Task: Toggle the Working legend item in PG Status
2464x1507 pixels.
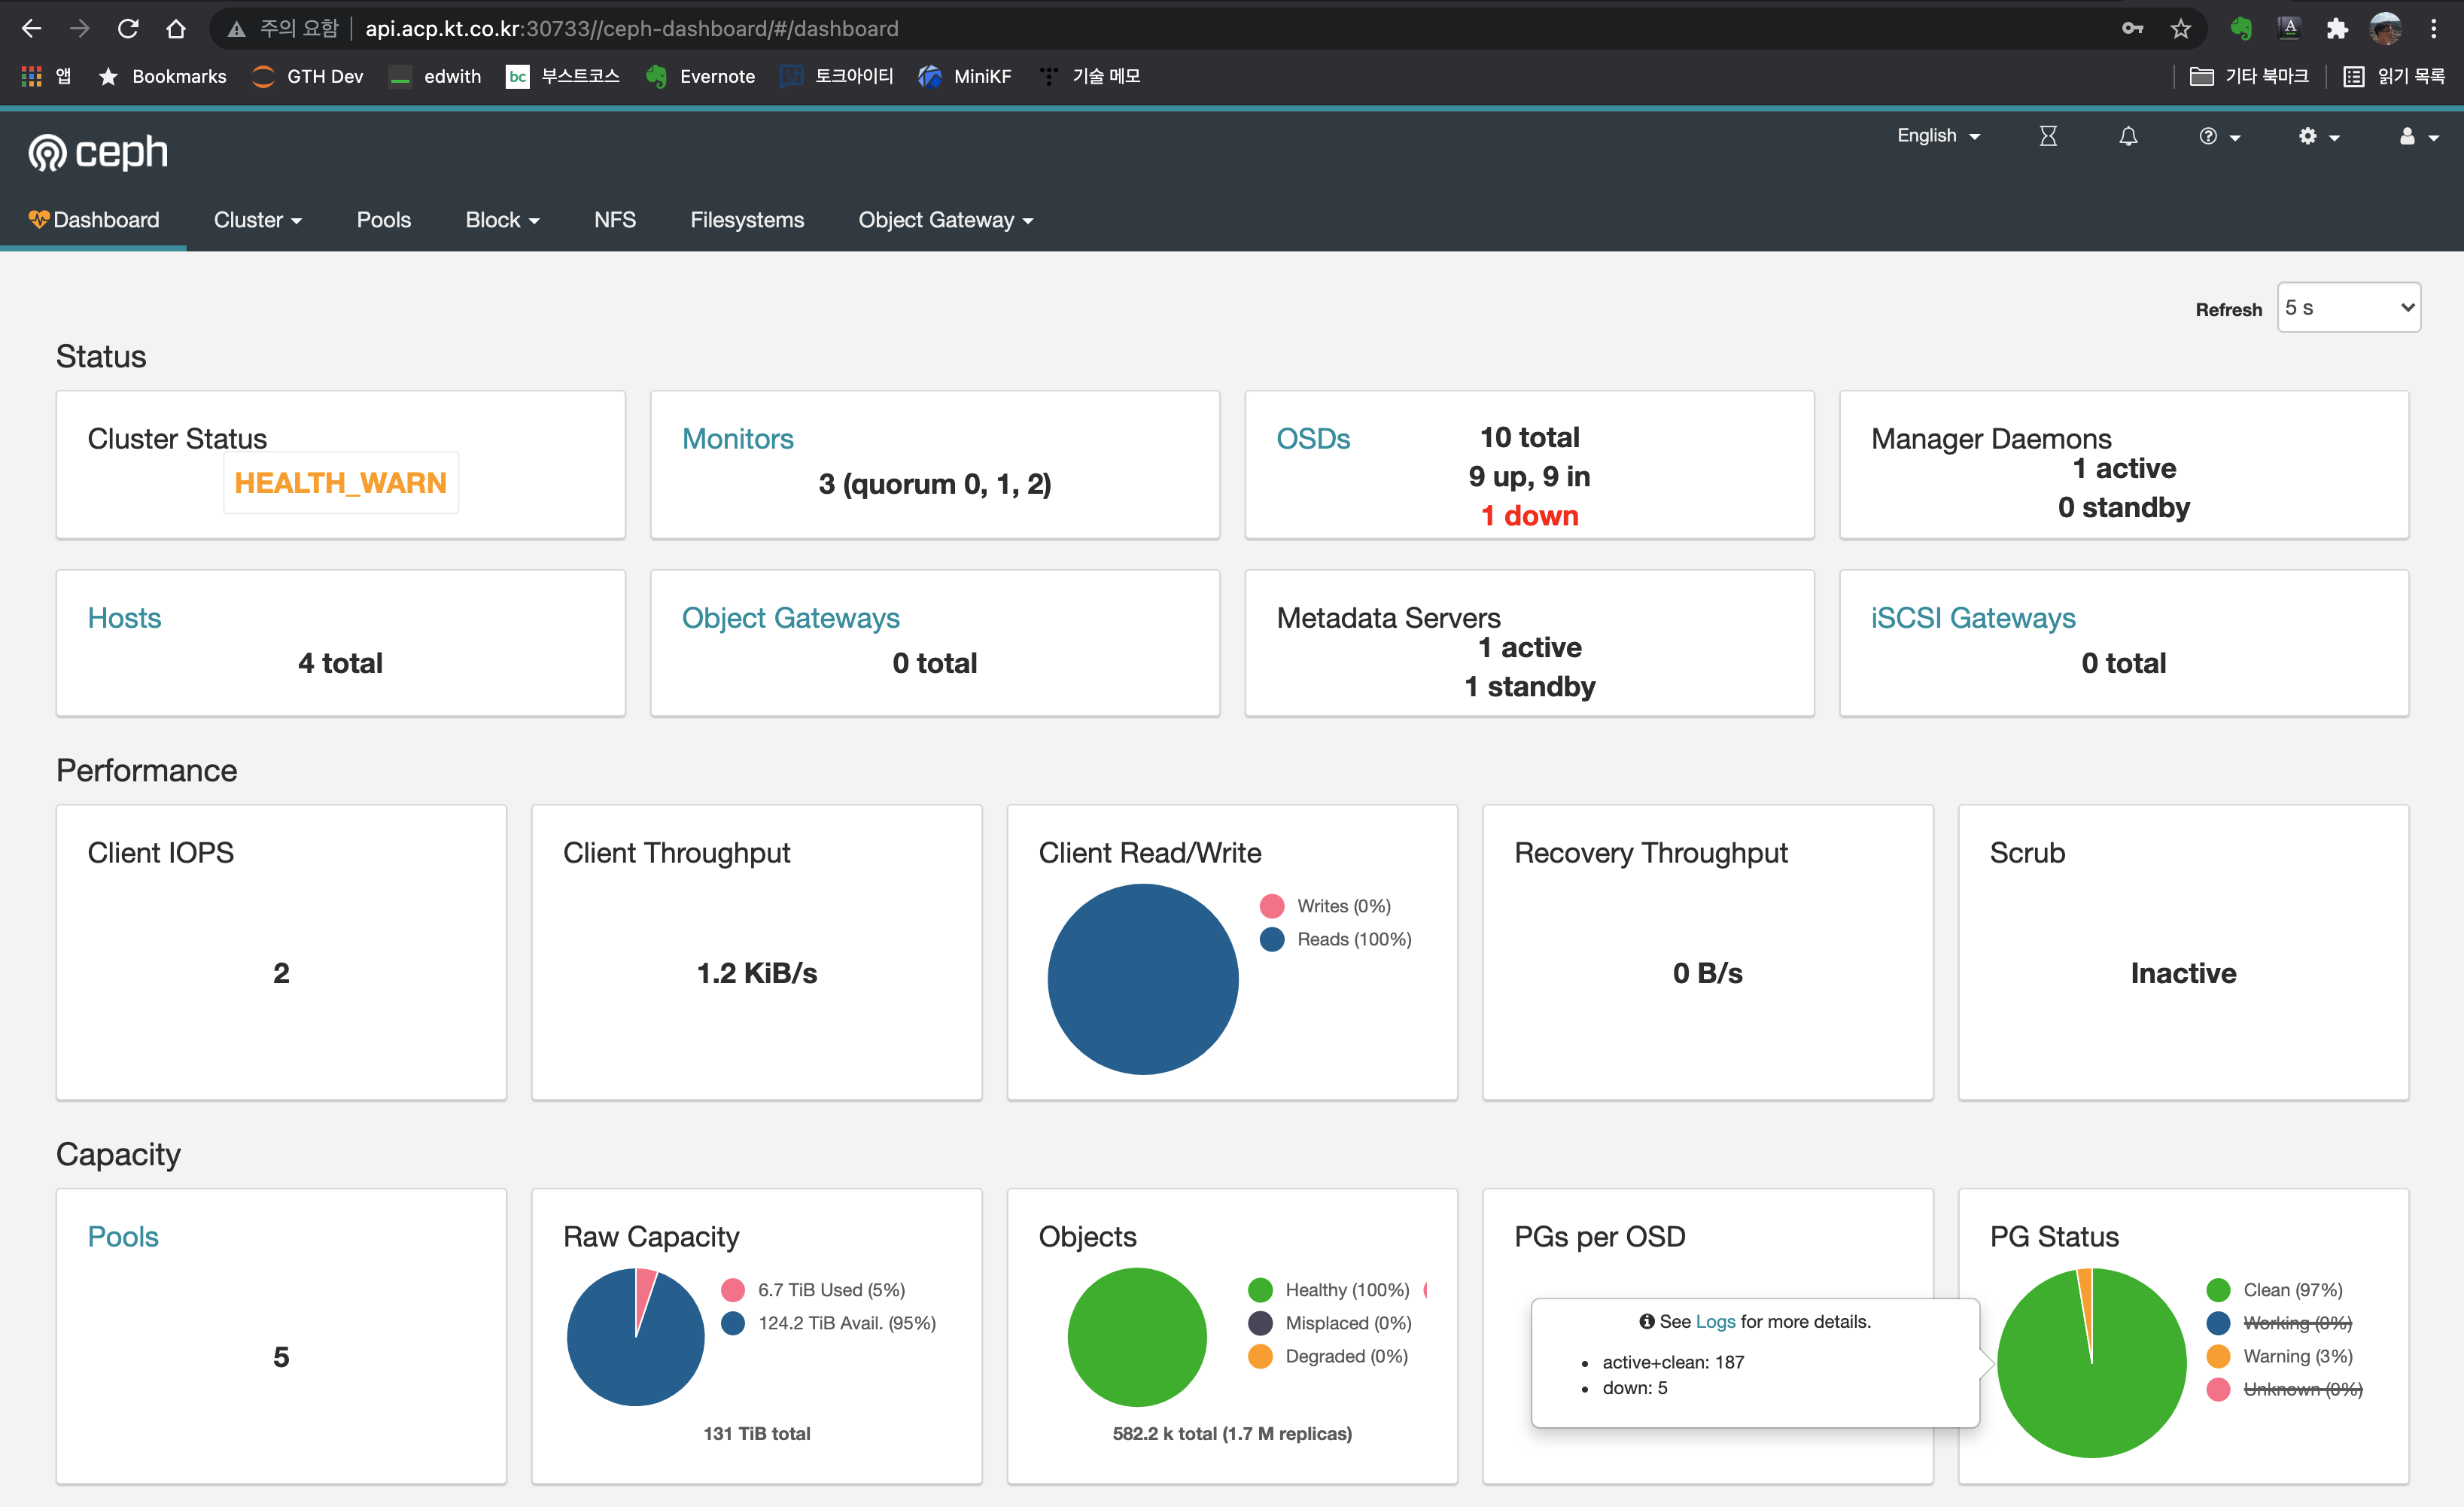Action: click(2296, 1323)
